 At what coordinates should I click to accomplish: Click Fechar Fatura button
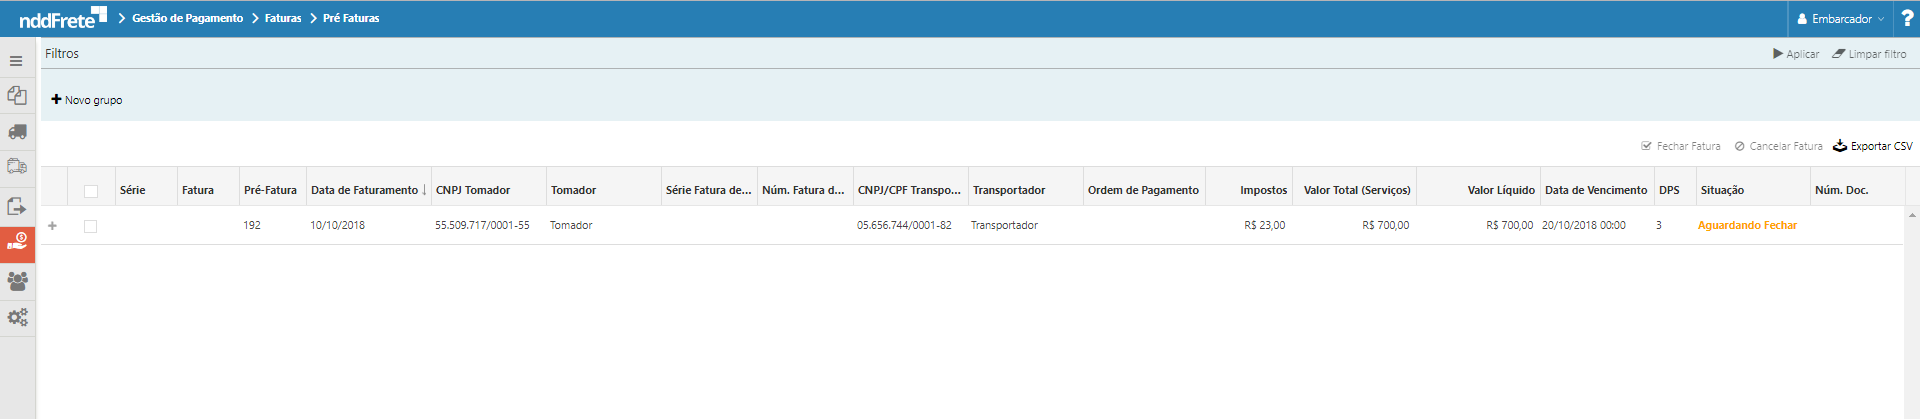1681,146
